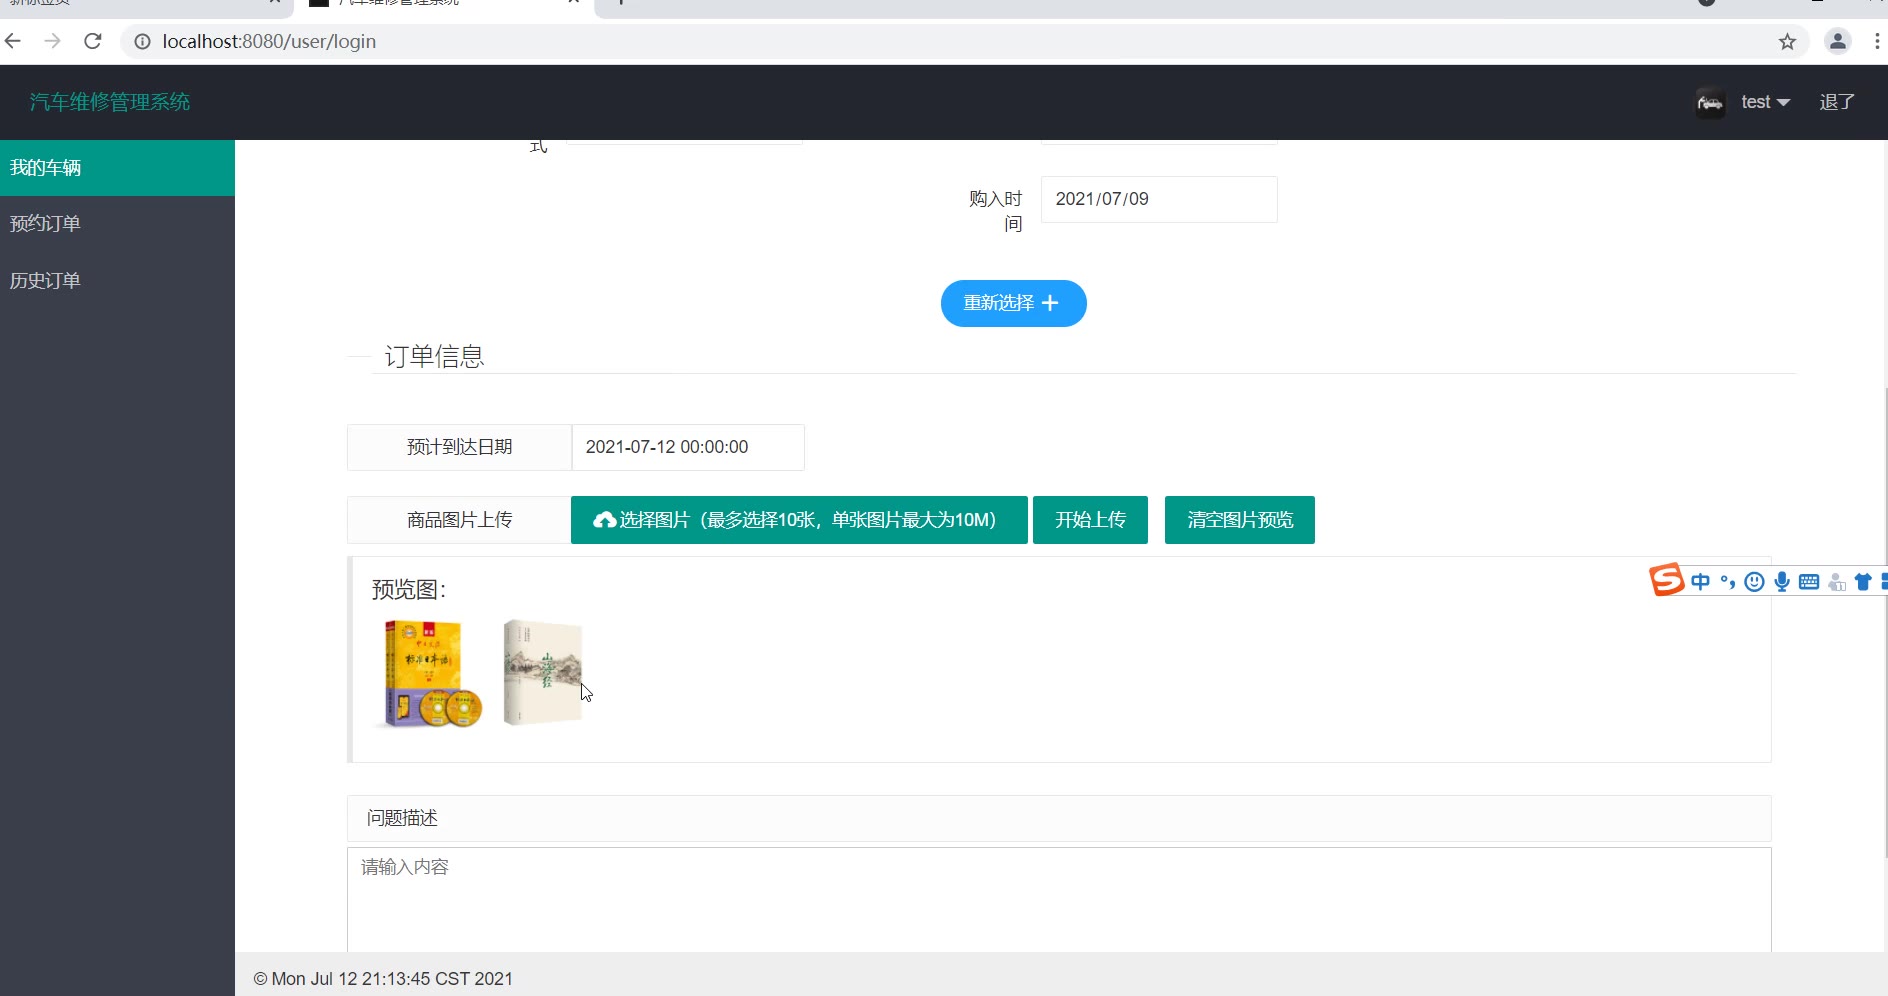The height and width of the screenshot is (996, 1888).
Task: View site information icon beside URL
Action: point(142,41)
